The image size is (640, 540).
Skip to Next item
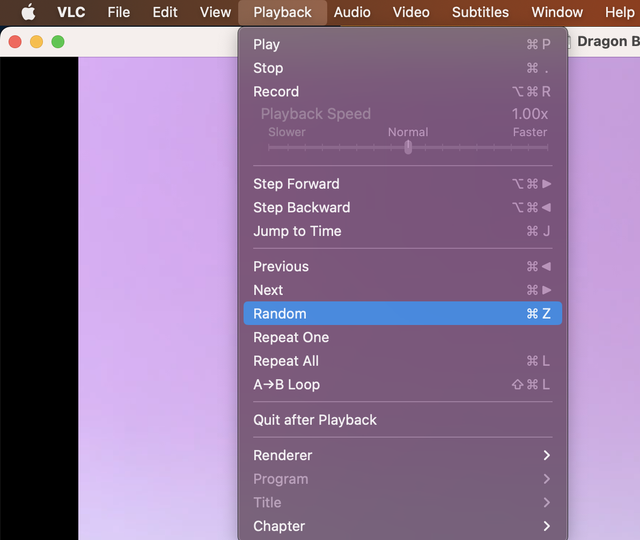pos(402,290)
